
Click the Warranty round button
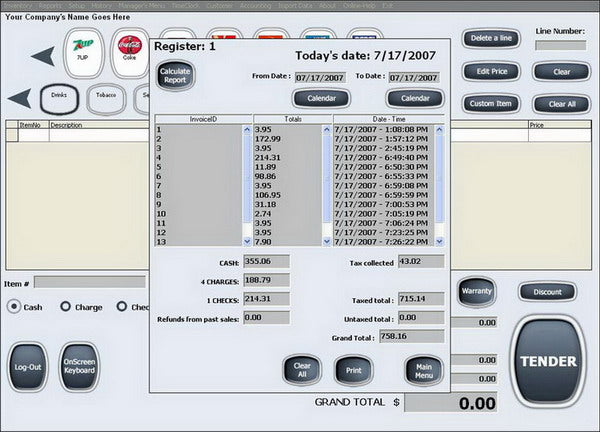pyautogui.click(x=476, y=292)
